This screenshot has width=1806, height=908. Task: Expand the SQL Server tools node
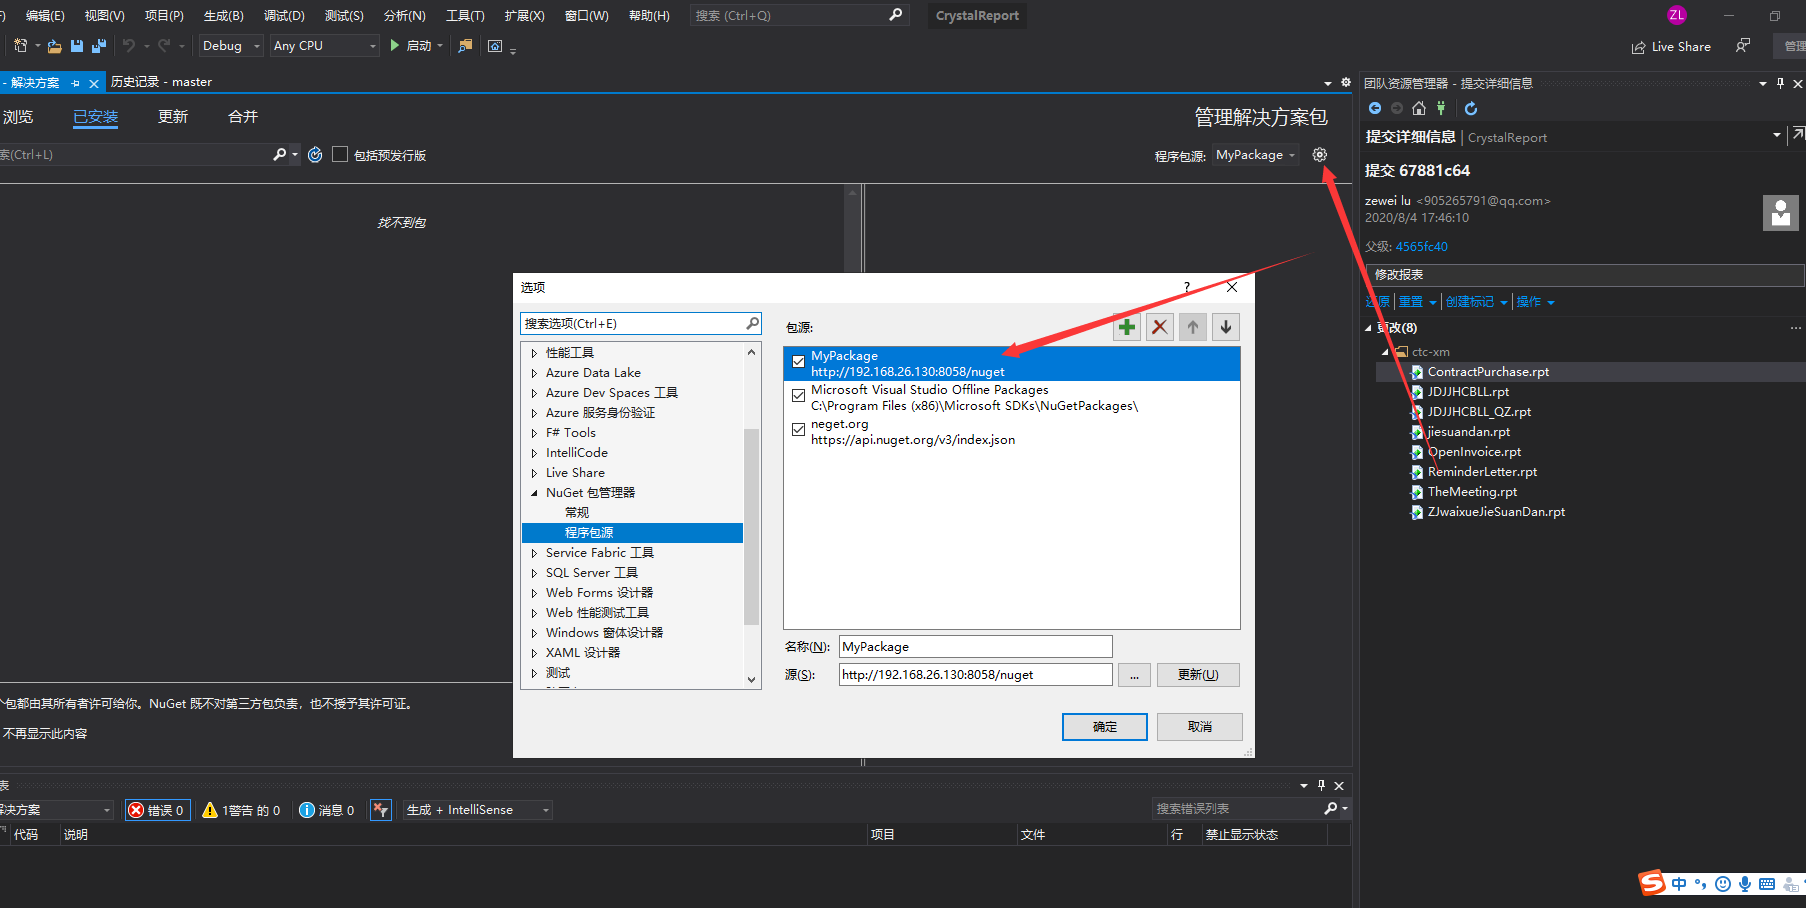(534, 573)
